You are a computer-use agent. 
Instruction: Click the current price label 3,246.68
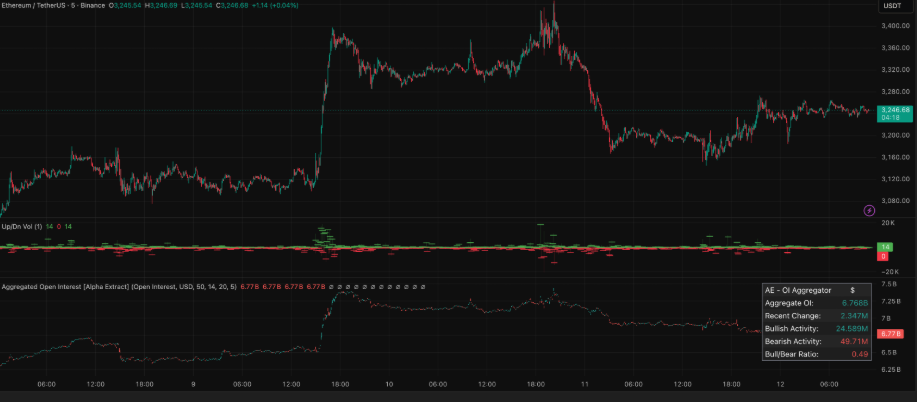click(x=893, y=110)
